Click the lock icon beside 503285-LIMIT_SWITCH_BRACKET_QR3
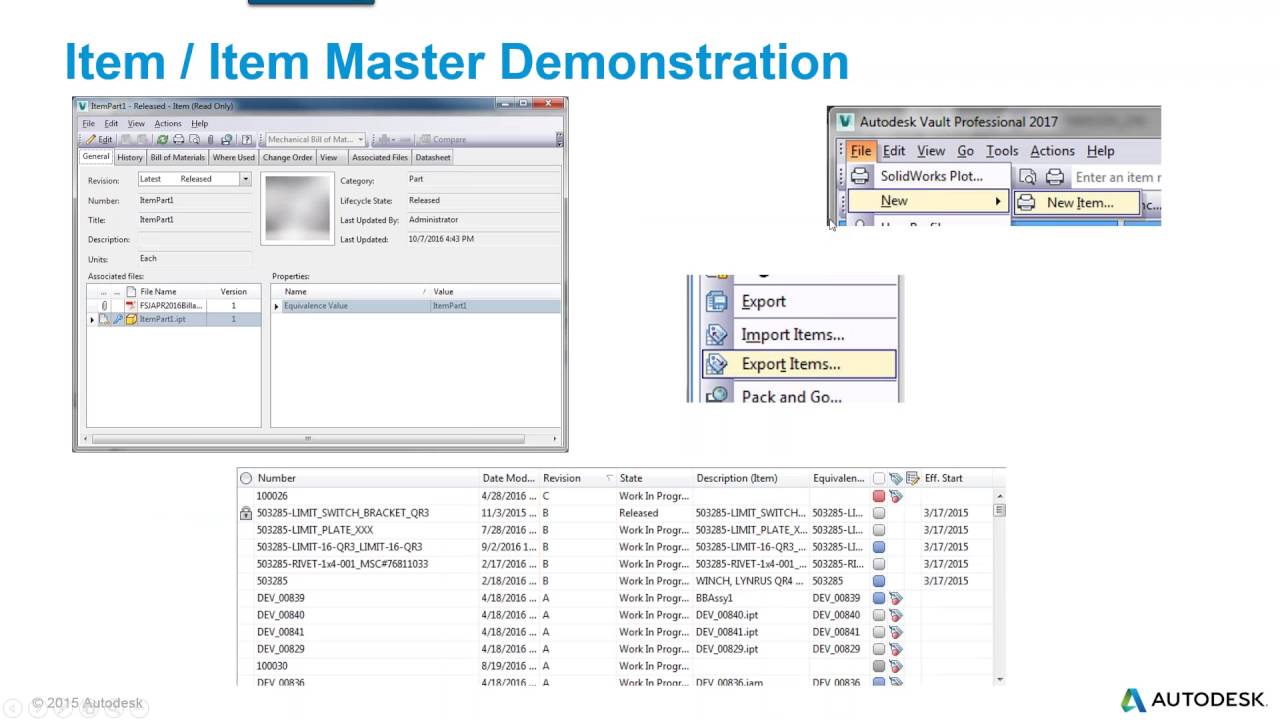Viewport: 1280px width, 720px height. [x=246, y=513]
